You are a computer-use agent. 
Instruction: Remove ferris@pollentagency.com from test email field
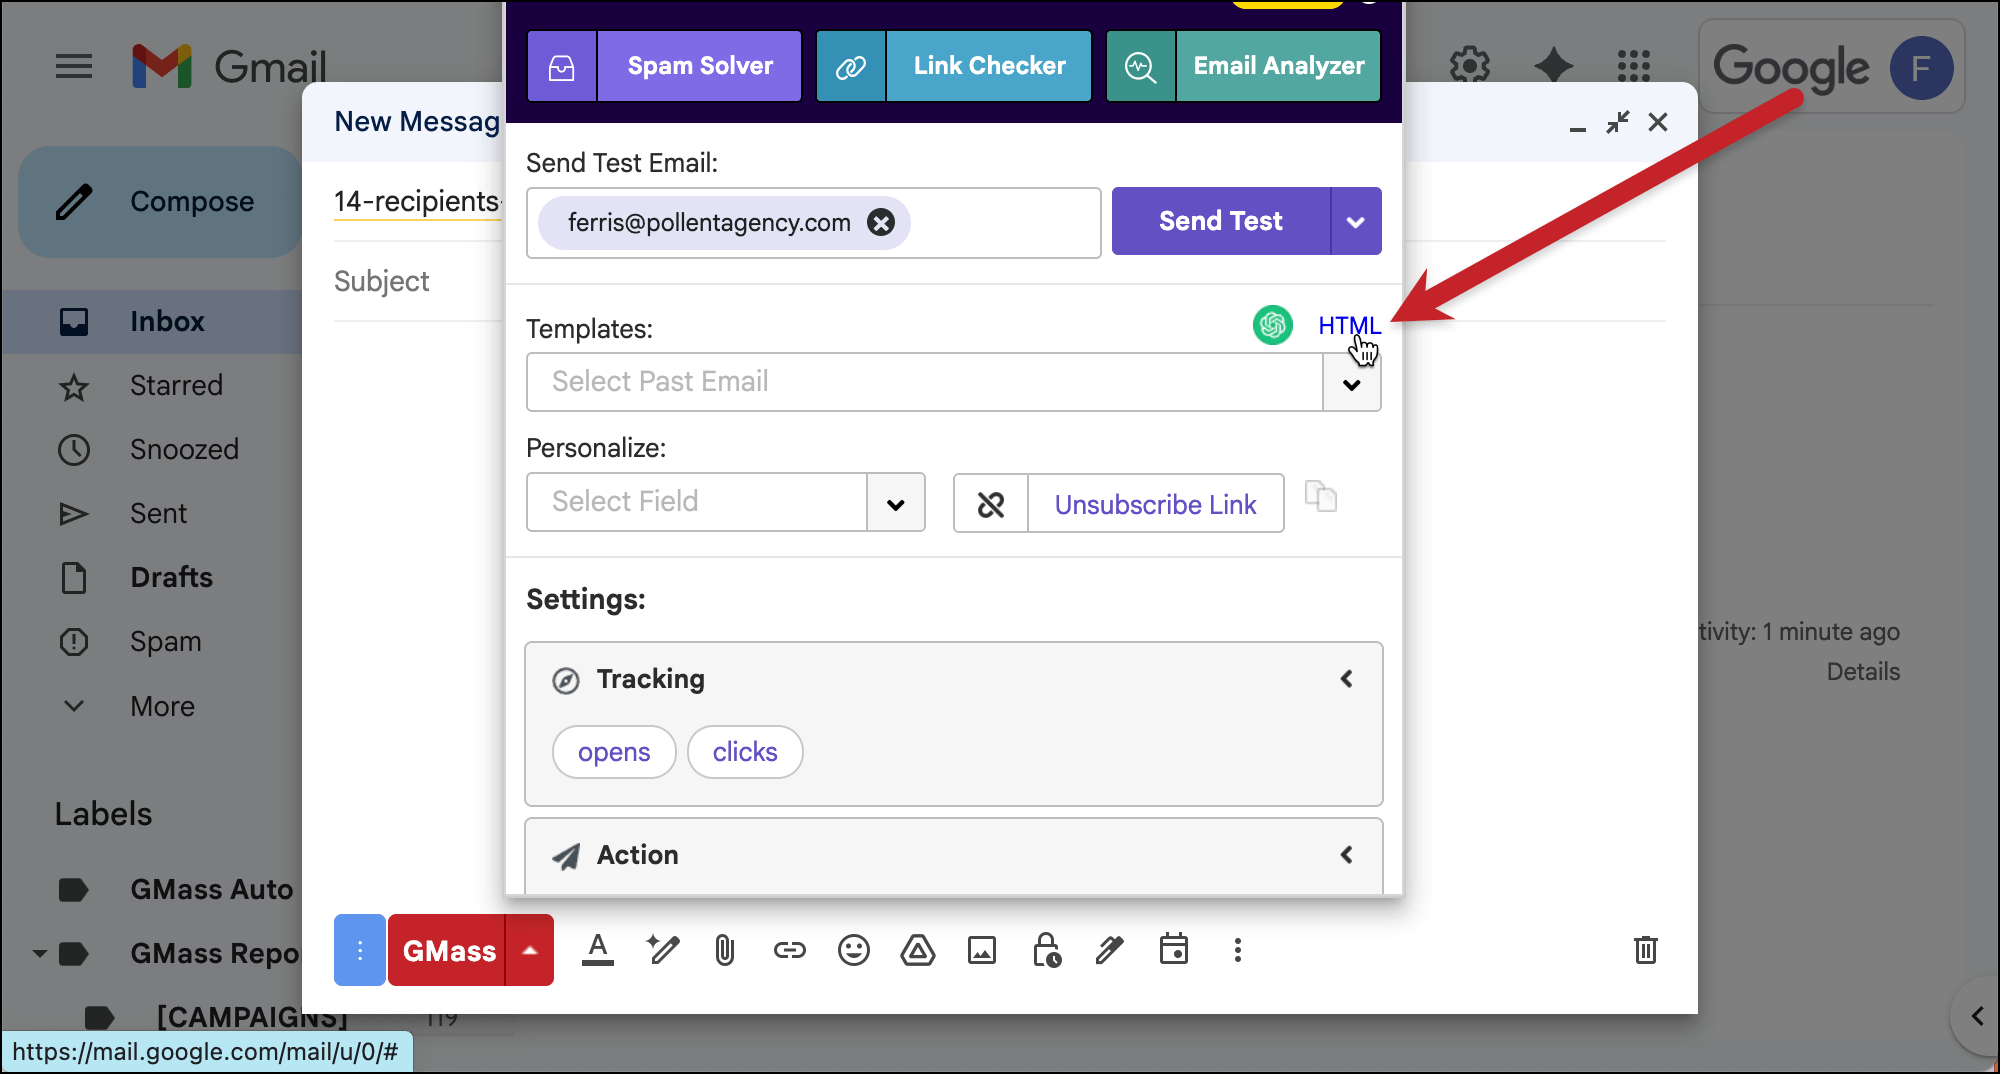(x=881, y=222)
